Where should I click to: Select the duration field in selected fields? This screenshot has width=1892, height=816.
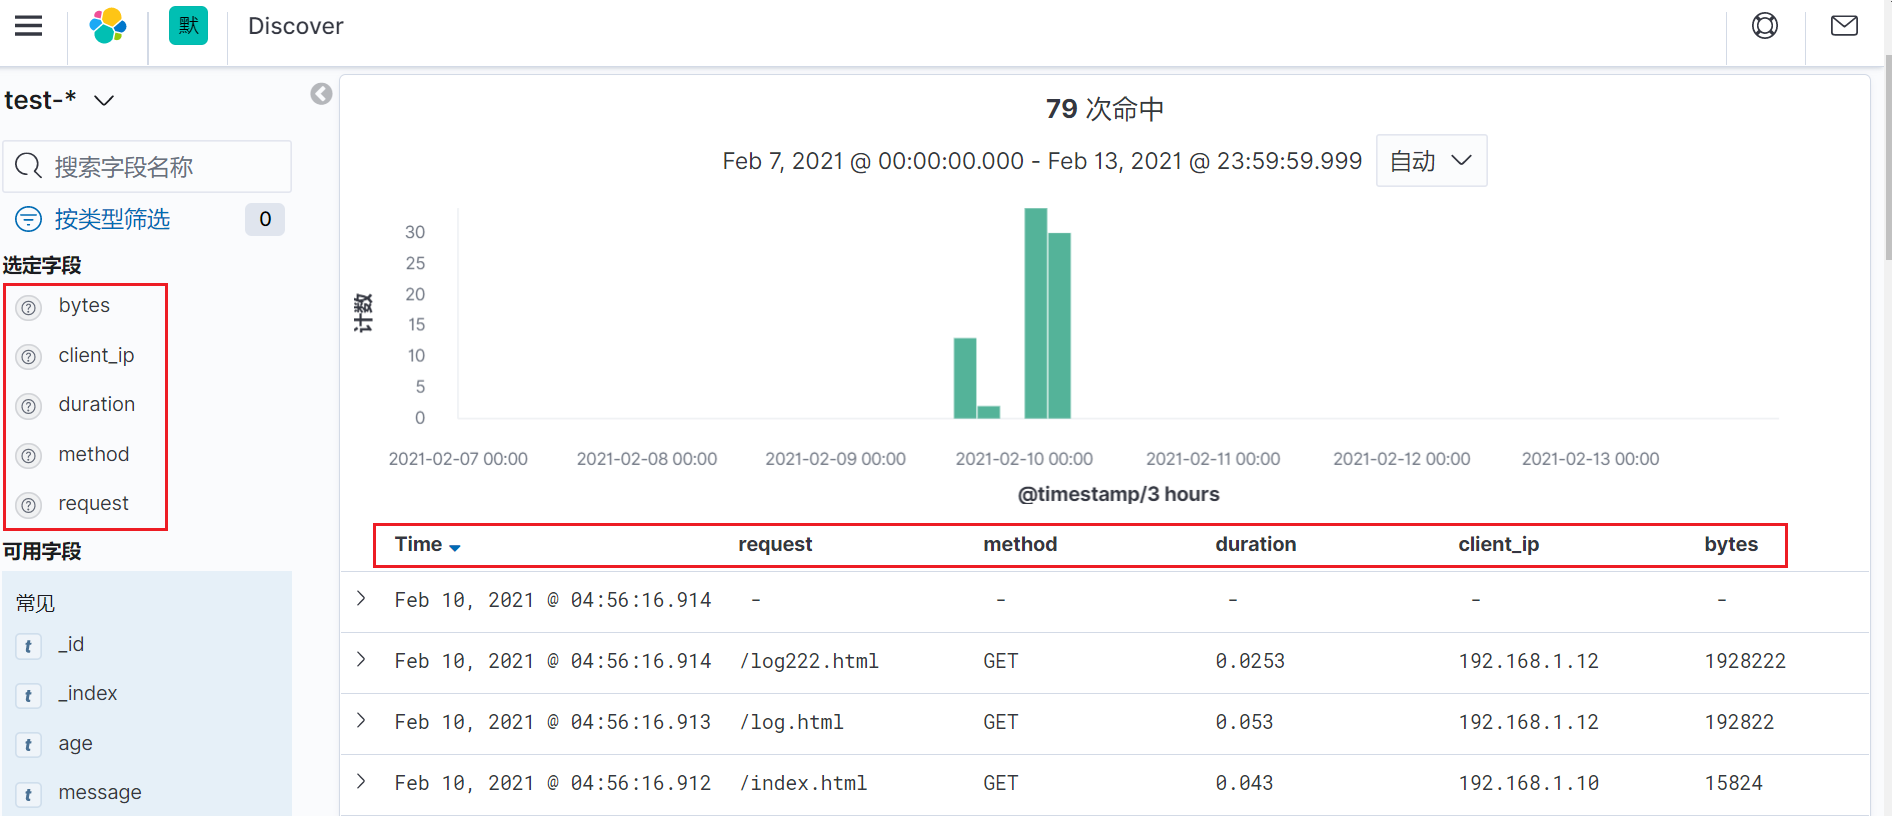96,405
